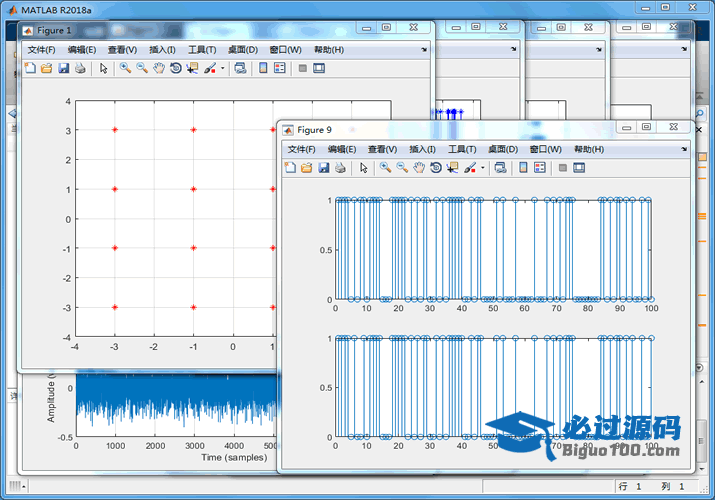The height and width of the screenshot is (500, 715).
Task: Open 窗口(W) menu in Figure 1
Action: coord(286,50)
